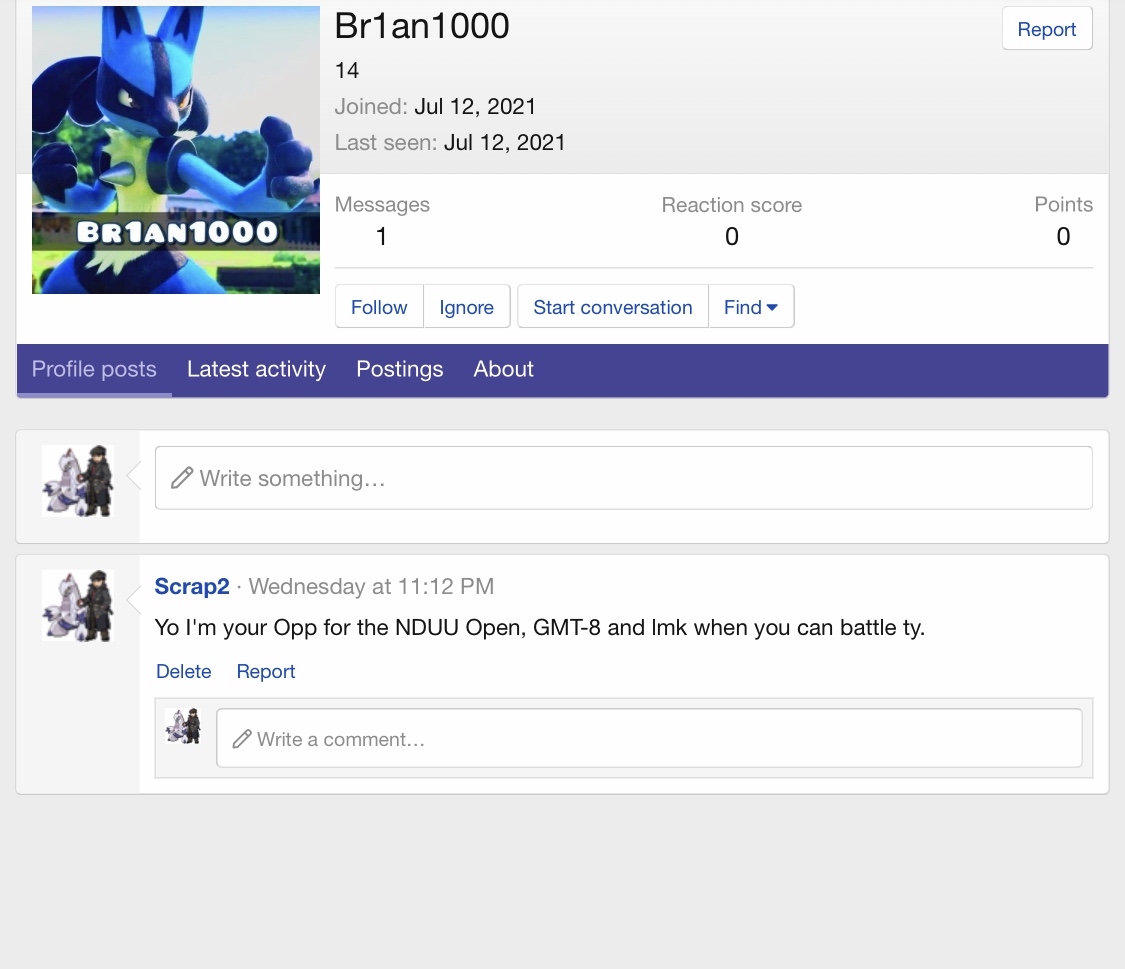This screenshot has width=1125, height=969.
Task: Focus the Write a comment field
Action: coord(649,739)
